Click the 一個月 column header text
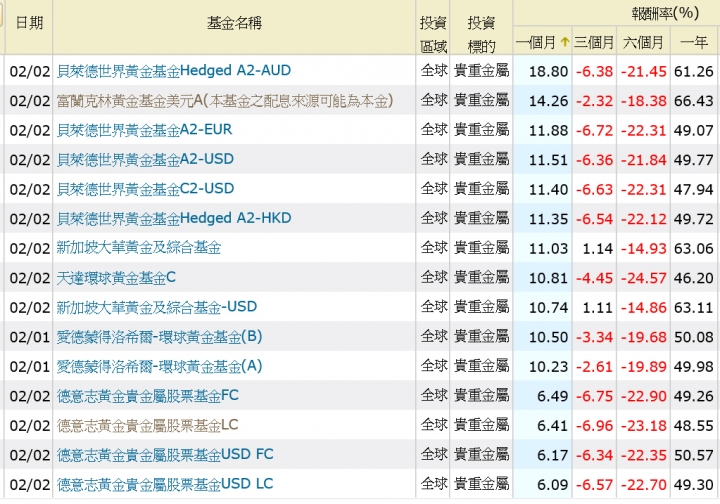Screen dimensions: 720x504 click(x=536, y=43)
